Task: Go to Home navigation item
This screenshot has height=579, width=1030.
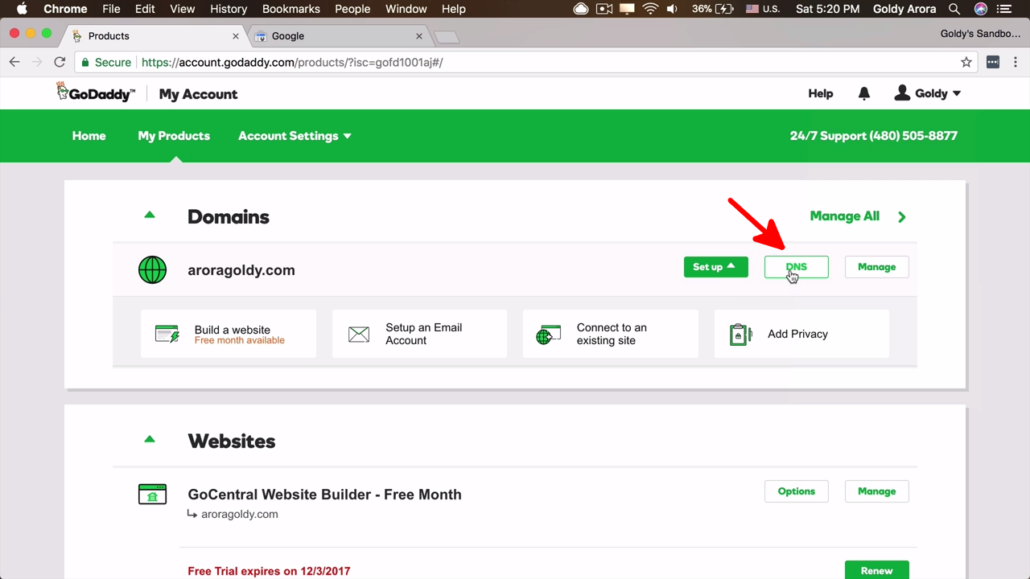Action: click(89, 136)
